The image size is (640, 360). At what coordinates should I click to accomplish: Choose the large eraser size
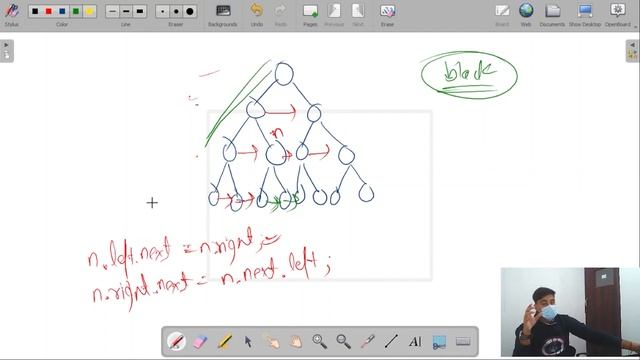pyautogui.click(x=190, y=11)
